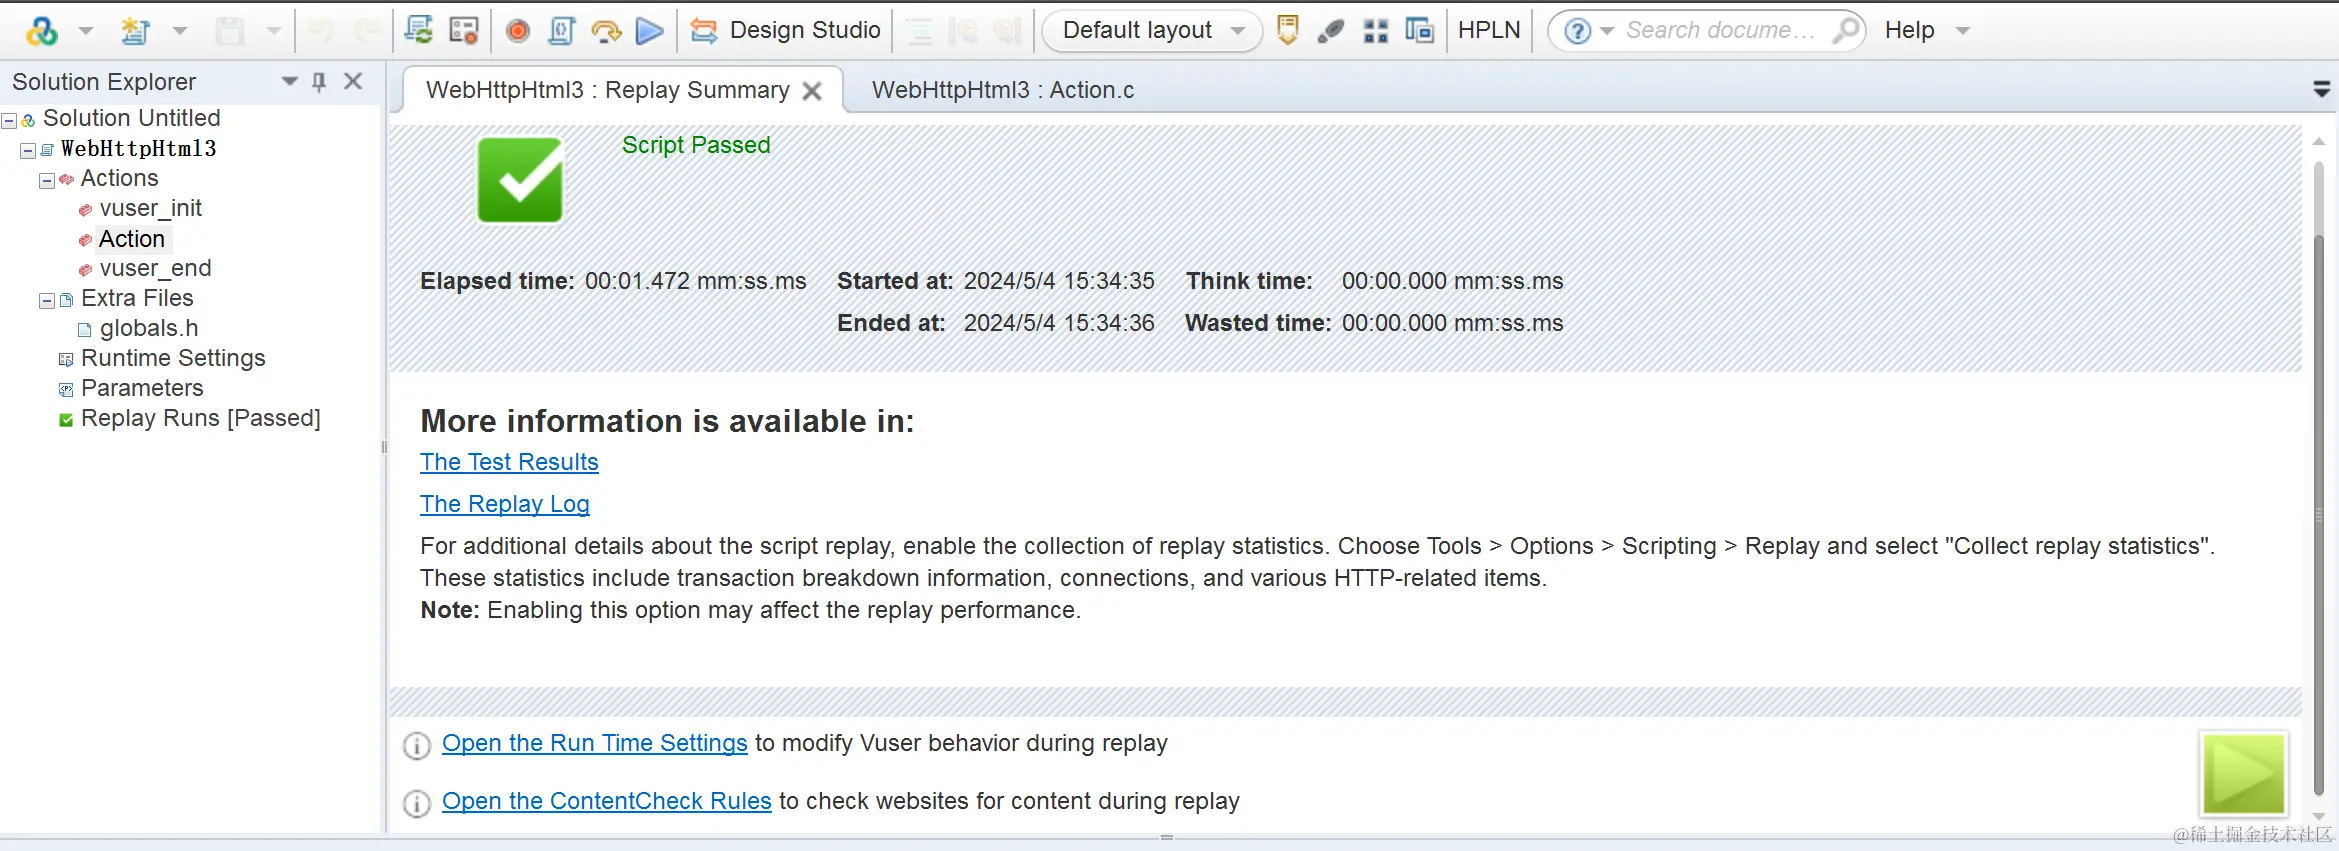Open Solution Explorer options dropdown arrow
This screenshot has height=851, width=2339.
pyautogui.click(x=290, y=81)
